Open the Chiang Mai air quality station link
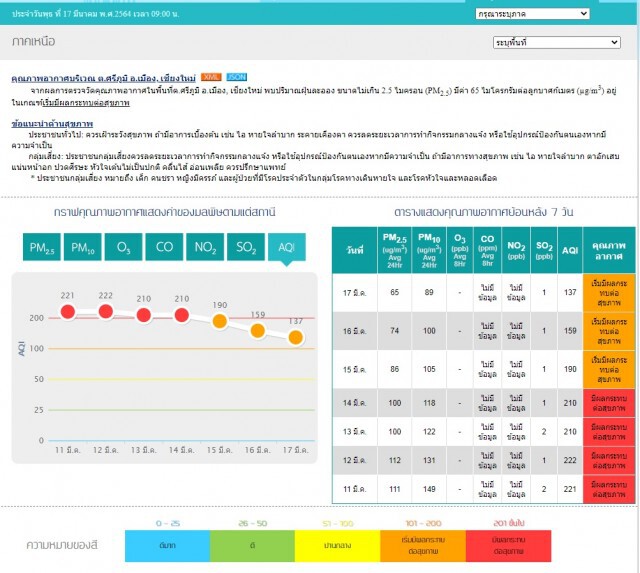Image resolution: width=640 pixels, height=573 pixels. (103, 78)
